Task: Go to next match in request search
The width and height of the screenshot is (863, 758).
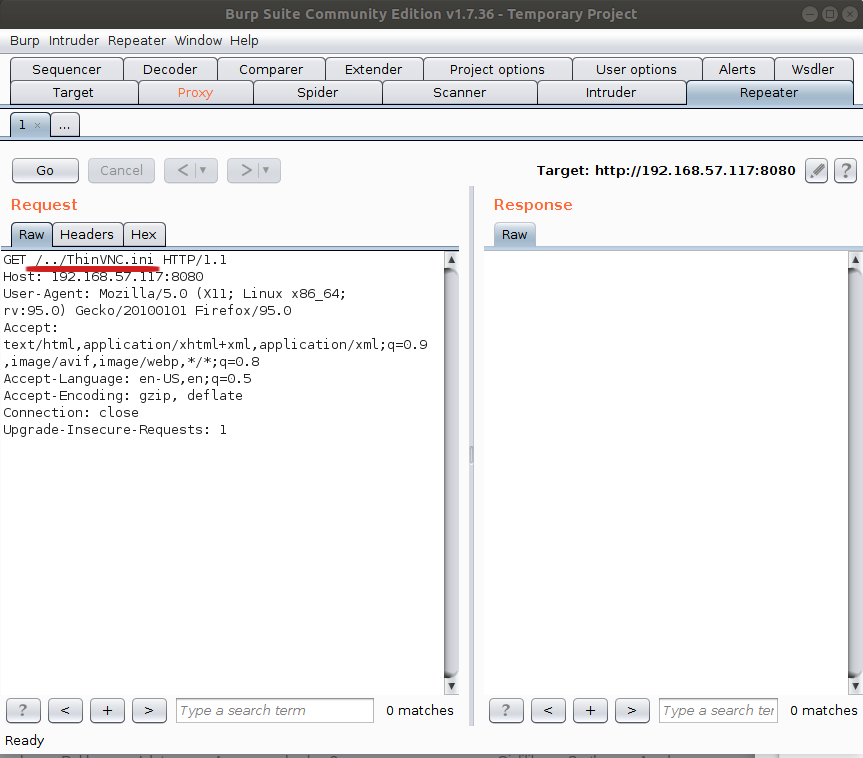Action: [149, 711]
